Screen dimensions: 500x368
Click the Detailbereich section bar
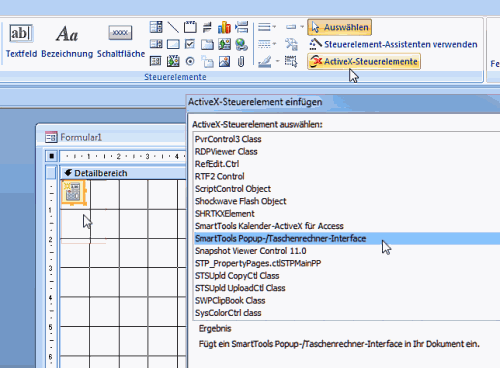pyautogui.click(x=123, y=173)
